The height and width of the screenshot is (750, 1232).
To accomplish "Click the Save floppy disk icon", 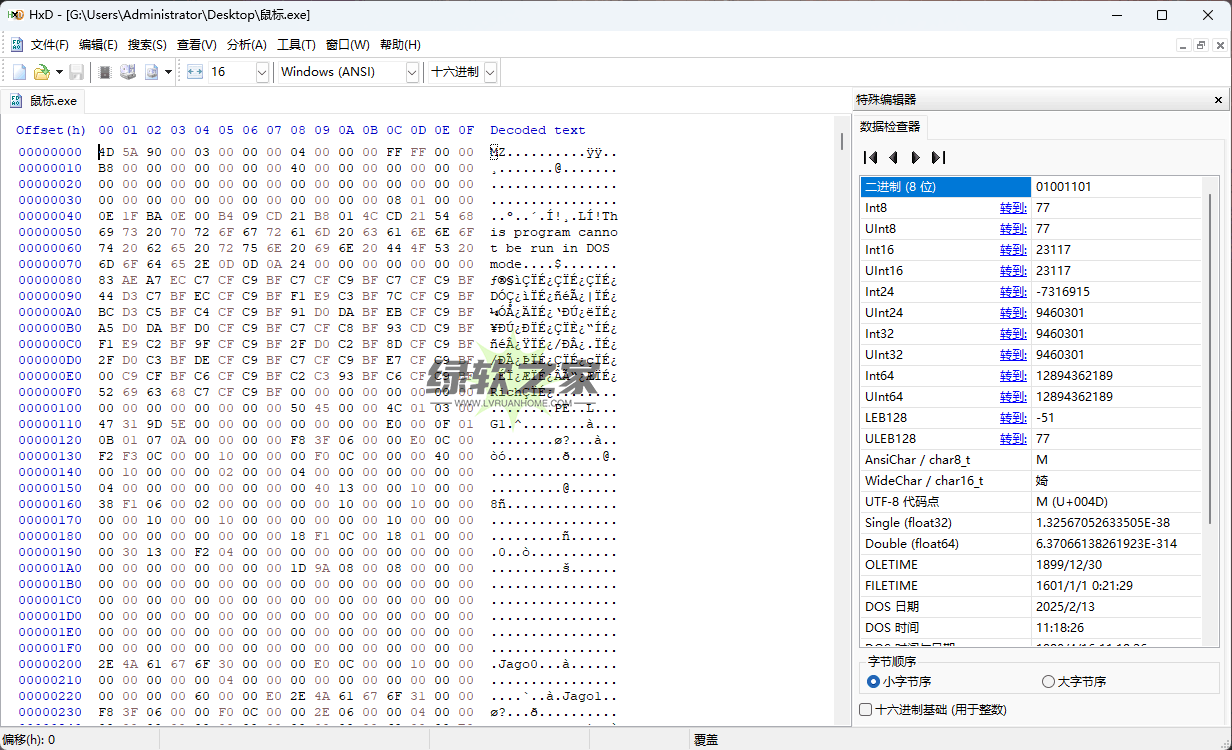I will click(x=77, y=72).
